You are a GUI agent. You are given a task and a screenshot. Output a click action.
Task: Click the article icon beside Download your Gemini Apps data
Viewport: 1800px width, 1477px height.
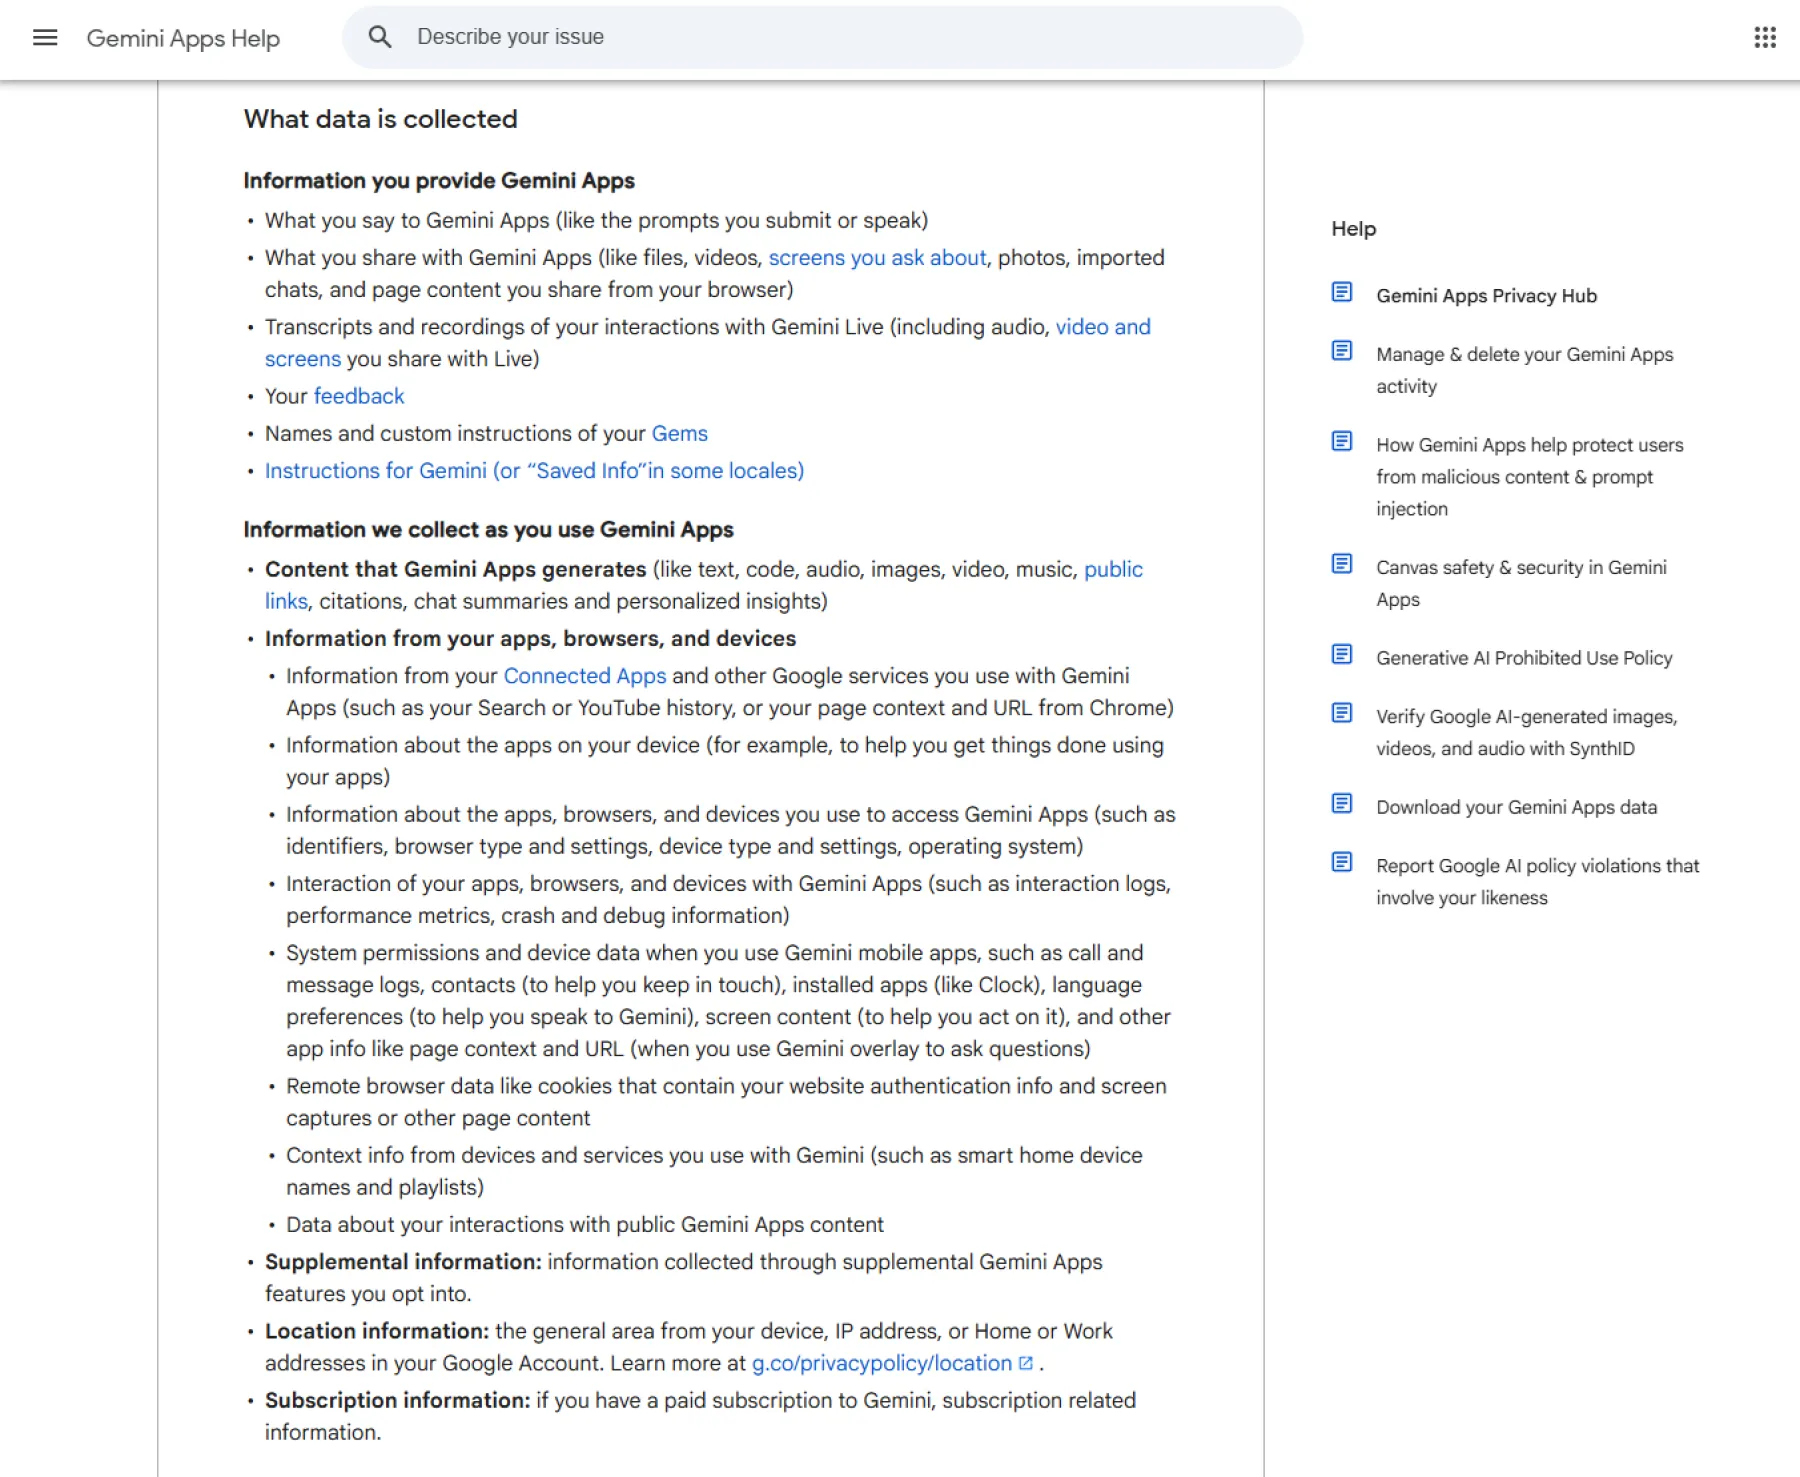coord(1342,804)
